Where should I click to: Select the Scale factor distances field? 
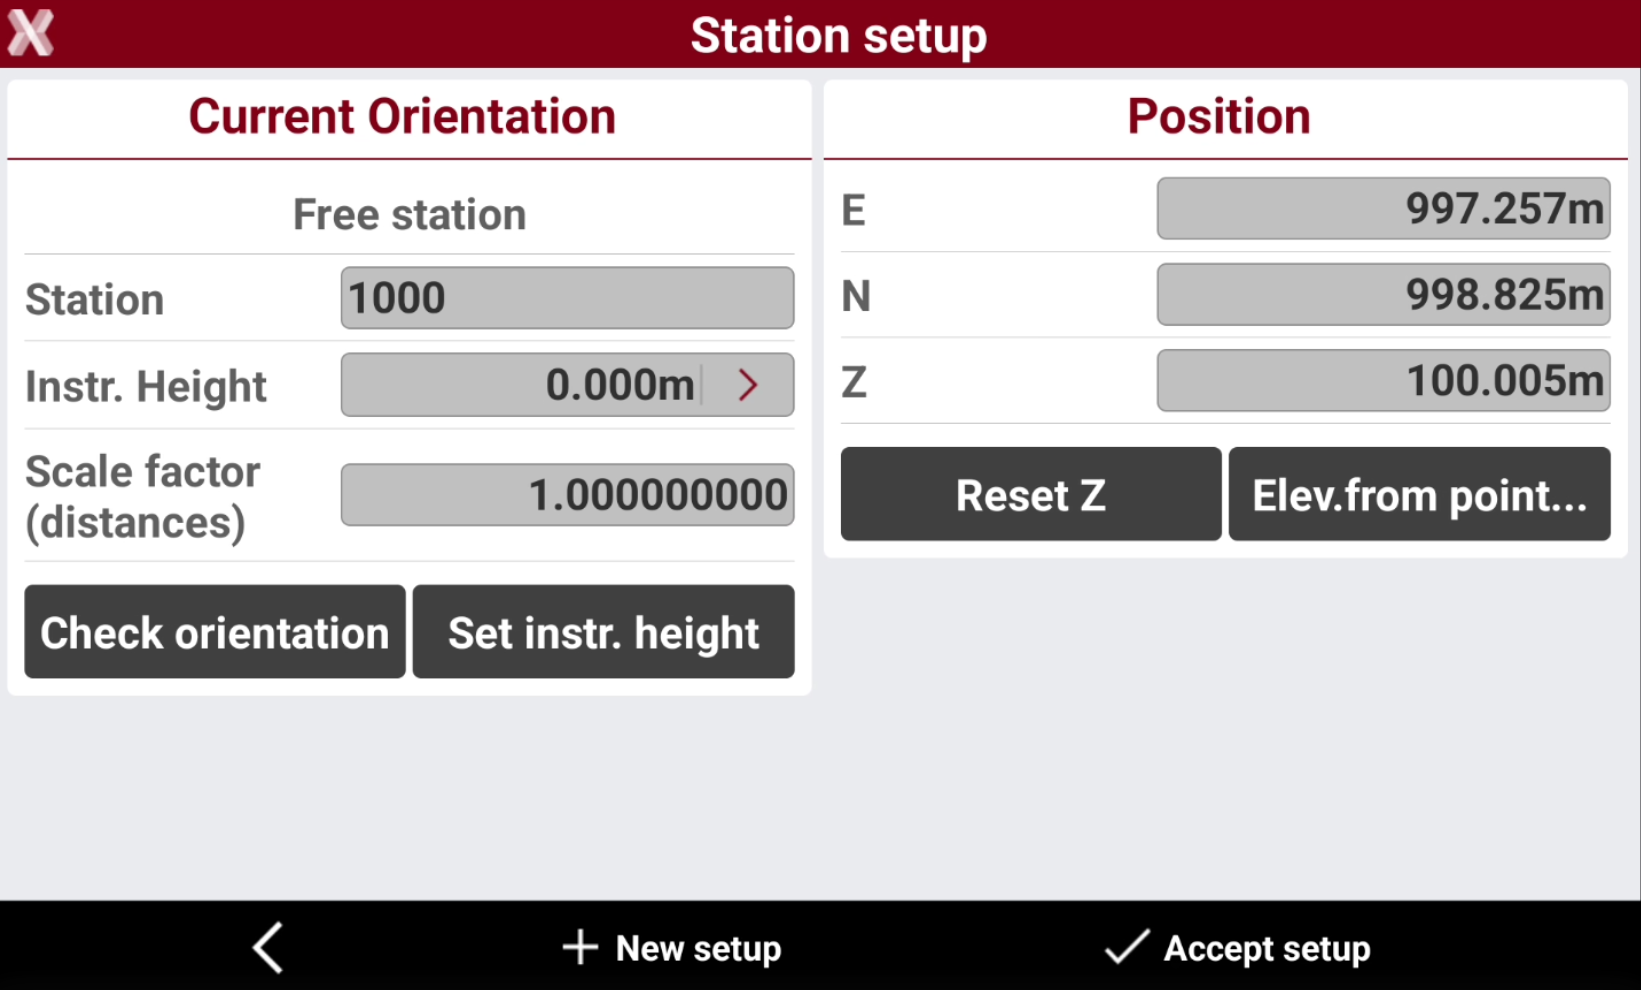point(567,495)
